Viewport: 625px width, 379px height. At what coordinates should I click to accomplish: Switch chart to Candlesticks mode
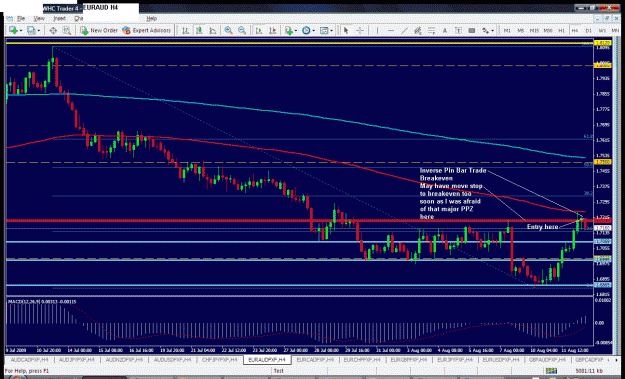coord(199,30)
